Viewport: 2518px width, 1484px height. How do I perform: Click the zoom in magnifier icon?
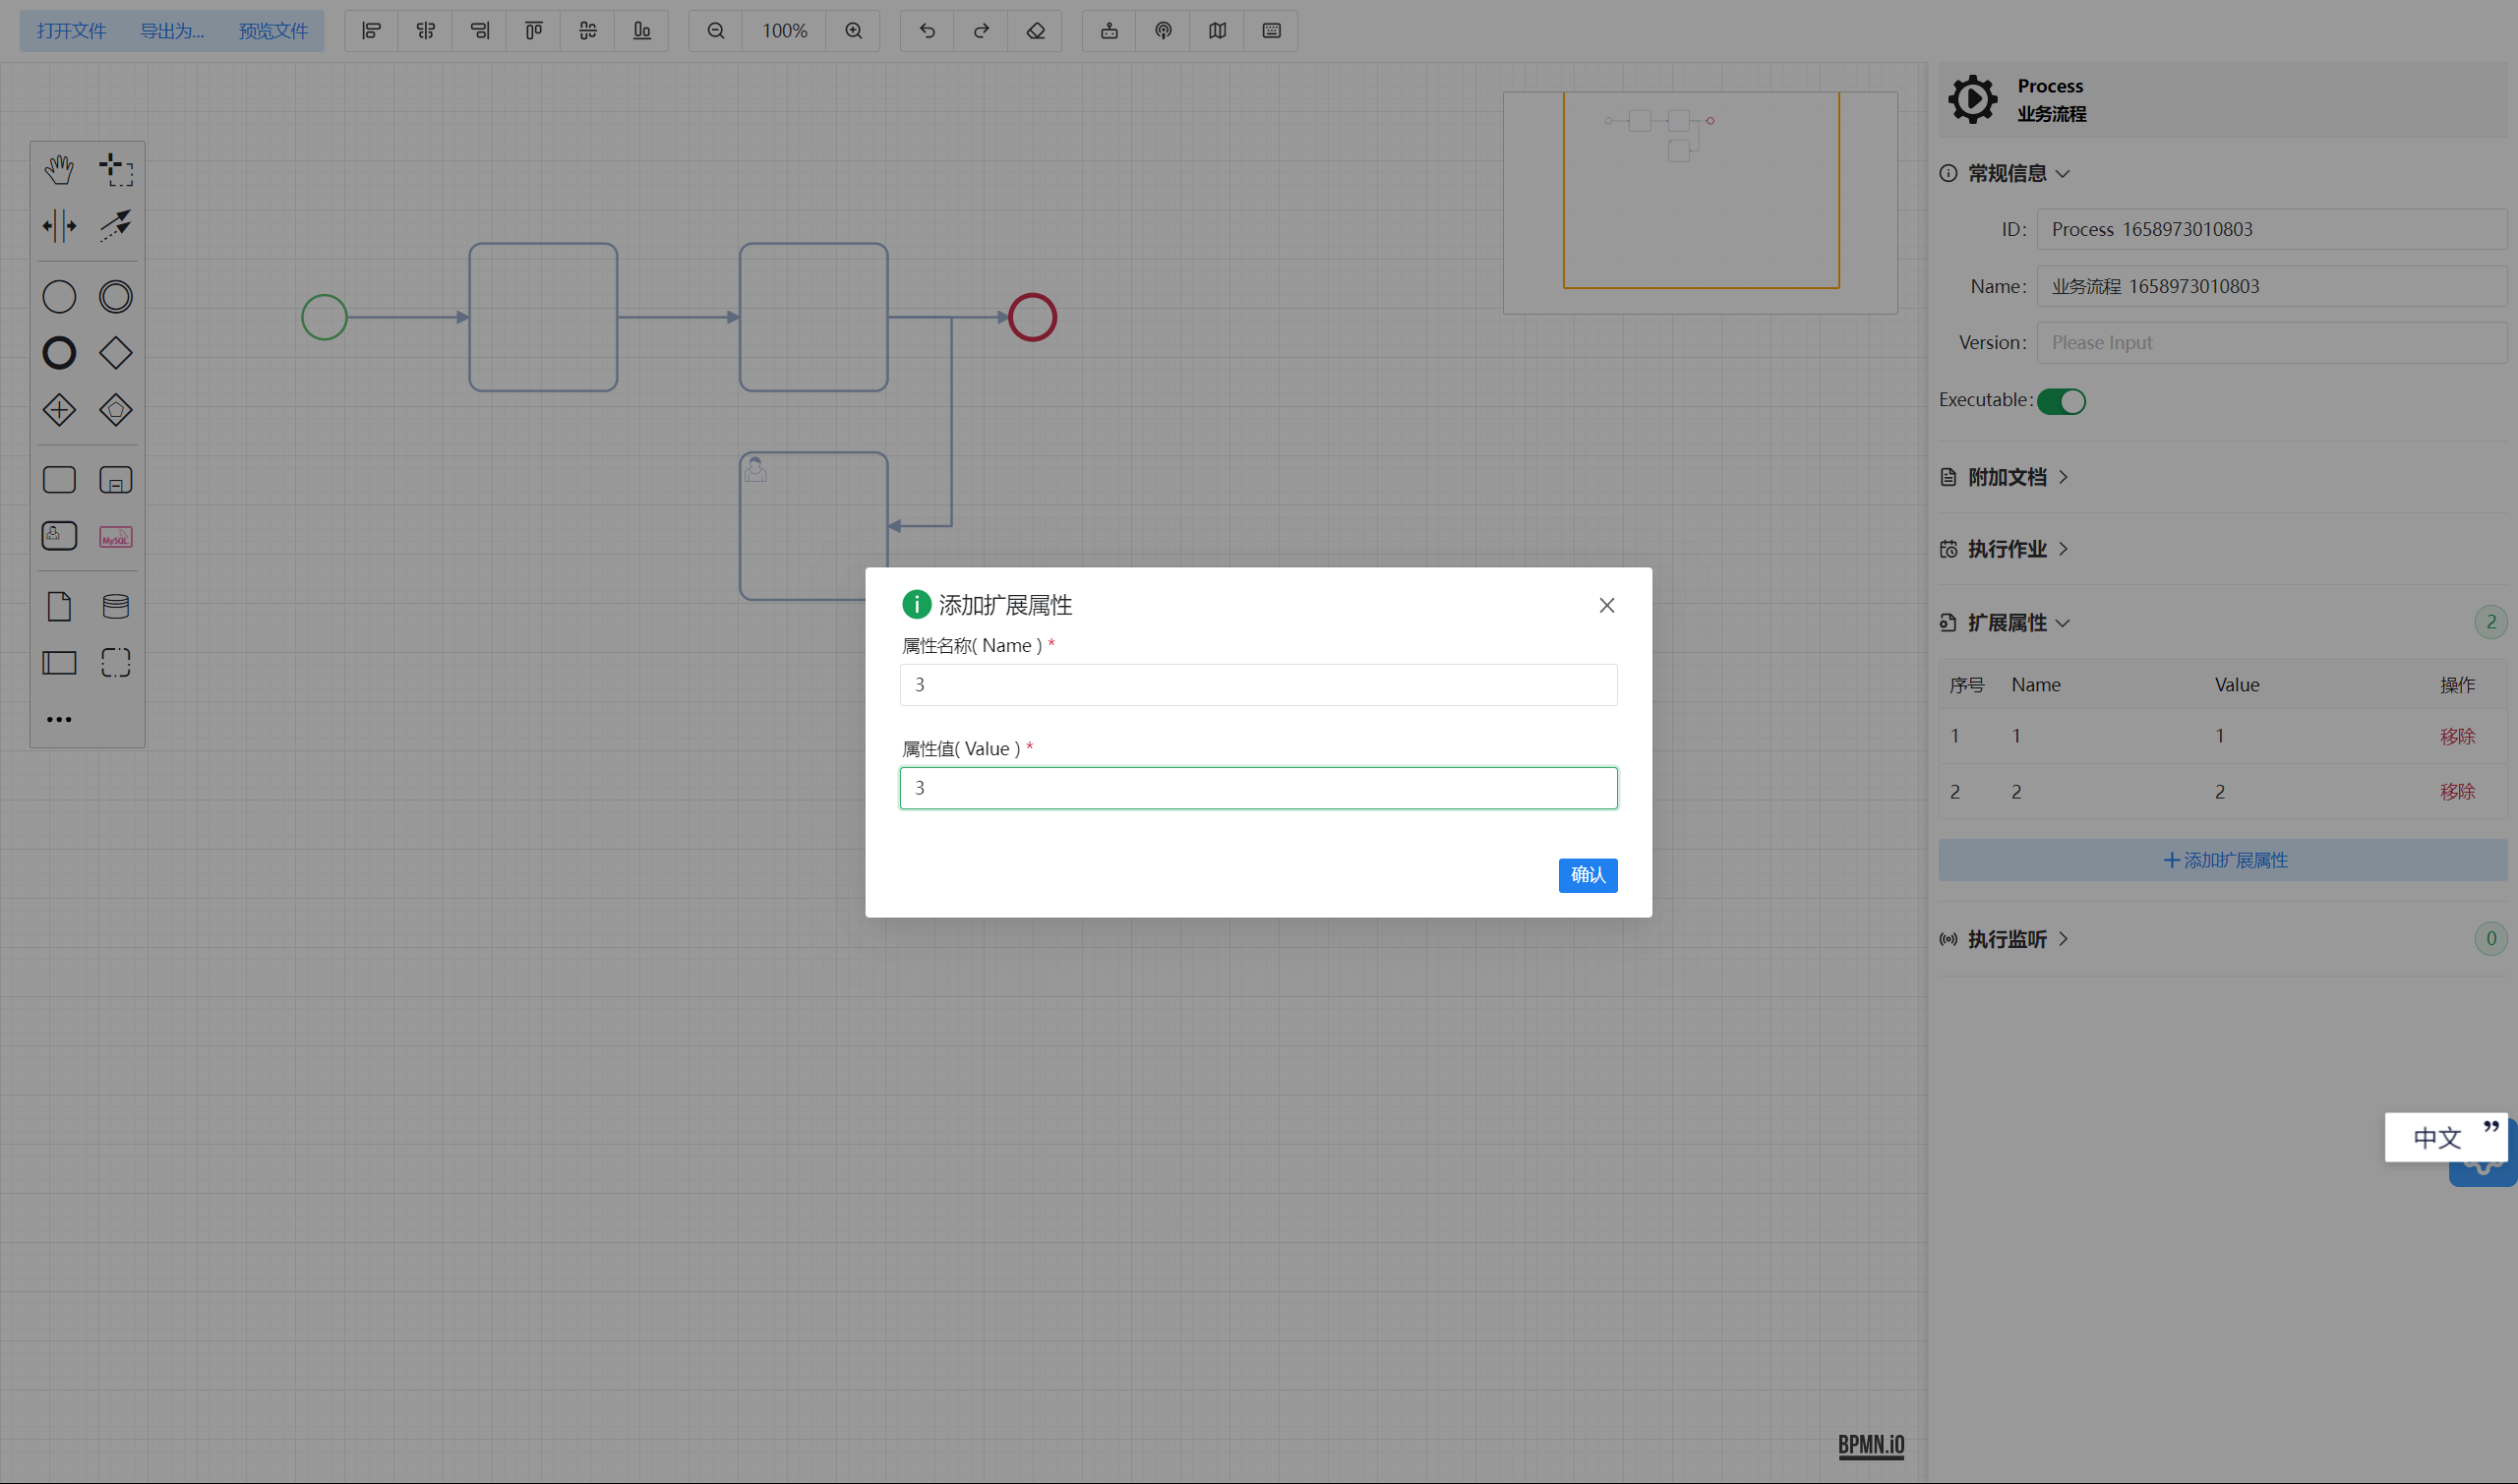[x=853, y=31]
